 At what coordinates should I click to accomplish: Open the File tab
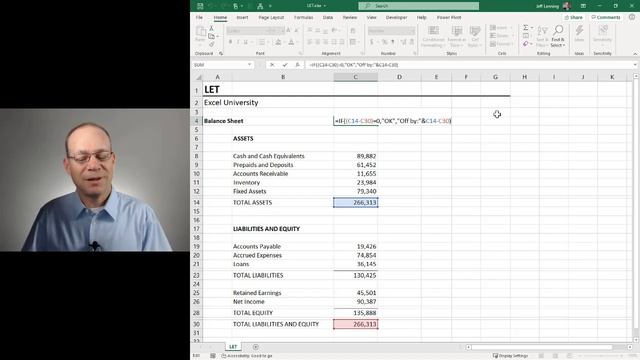coord(199,18)
